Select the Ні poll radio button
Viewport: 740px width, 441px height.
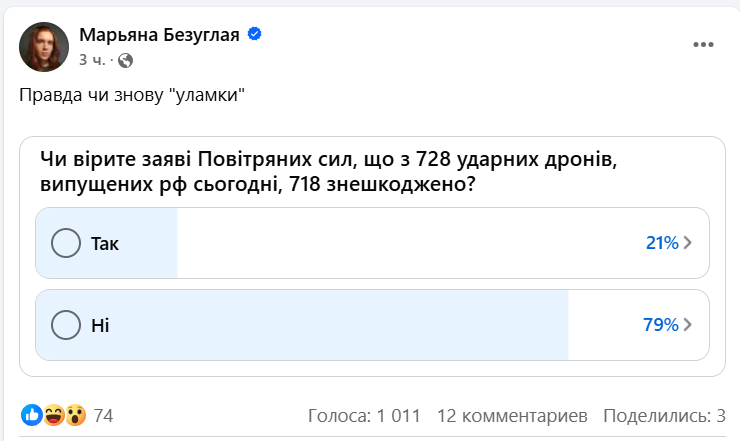(66, 325)
